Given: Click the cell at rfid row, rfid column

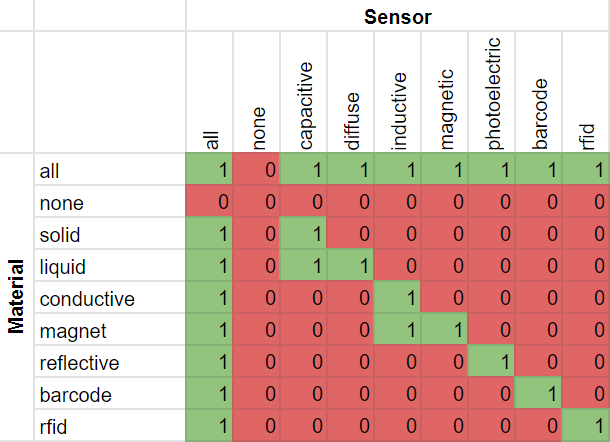Looking at the screenshot, I should point(586,427).
